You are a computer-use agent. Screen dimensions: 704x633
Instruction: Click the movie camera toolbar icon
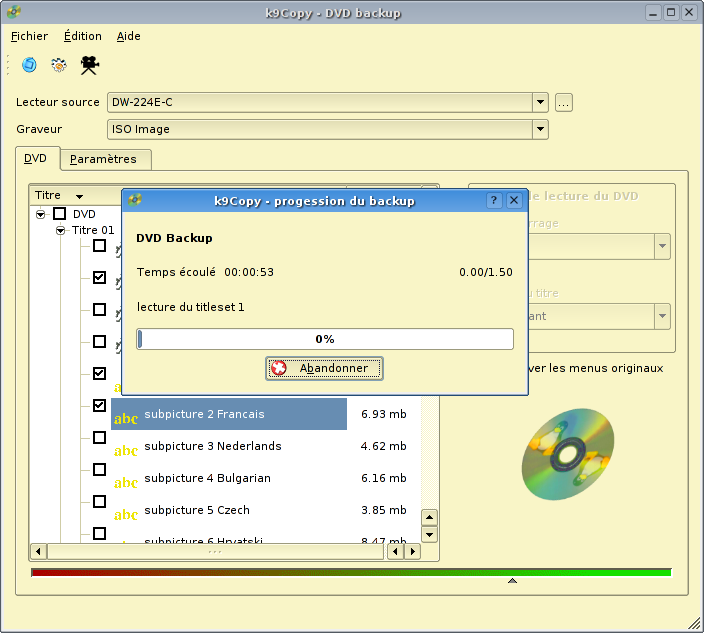pyautogui.click(x=89, y=65)
